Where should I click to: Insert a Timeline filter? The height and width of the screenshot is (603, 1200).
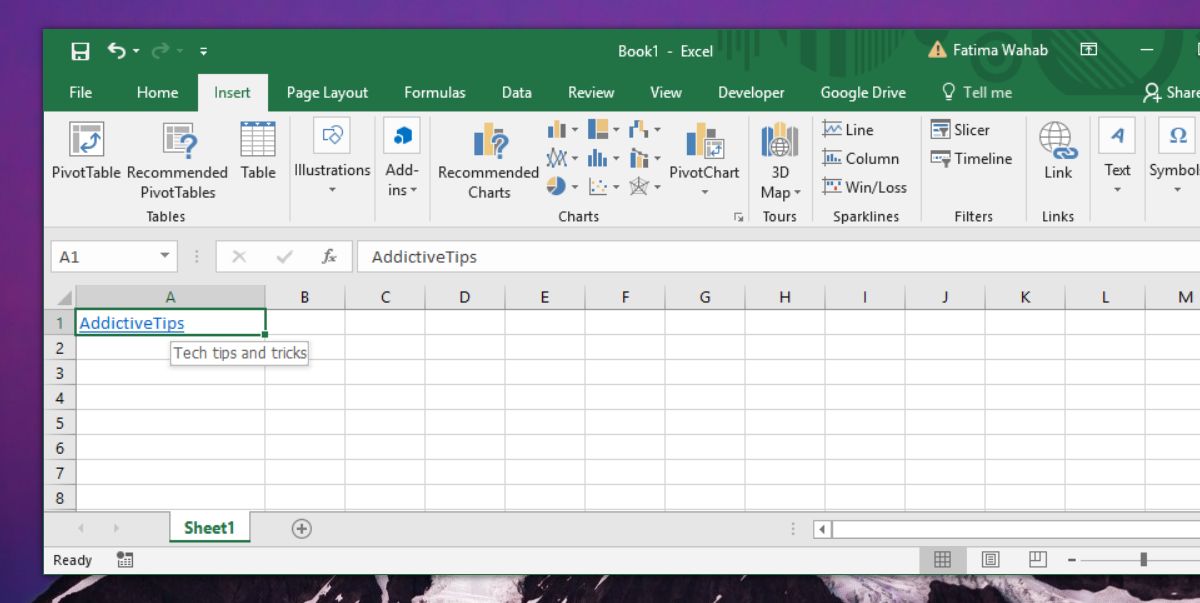[x=971, y=158]
